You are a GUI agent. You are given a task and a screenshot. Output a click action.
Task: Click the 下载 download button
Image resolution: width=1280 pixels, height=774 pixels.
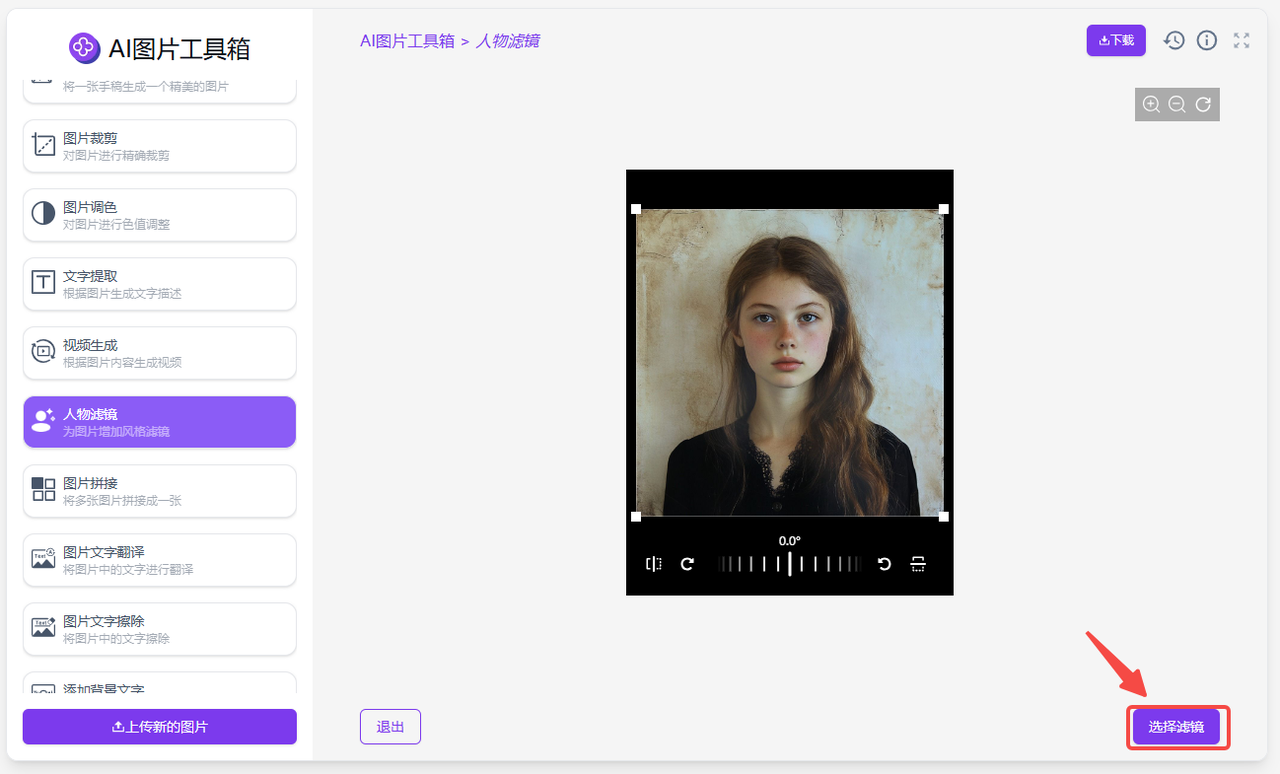(1116, 40)
